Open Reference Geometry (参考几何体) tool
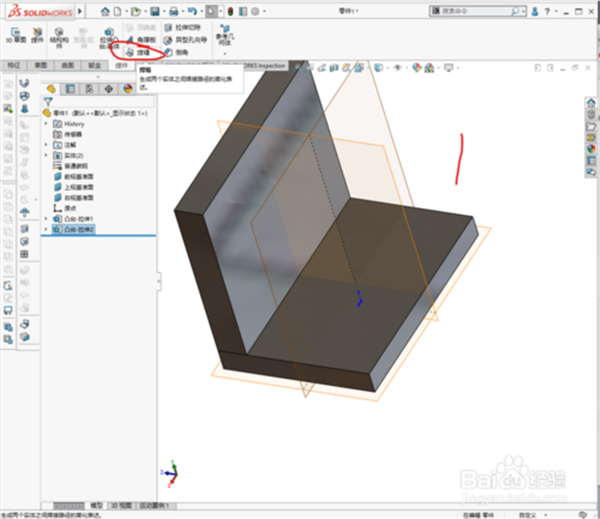The image size is (600, 519). 225,34
